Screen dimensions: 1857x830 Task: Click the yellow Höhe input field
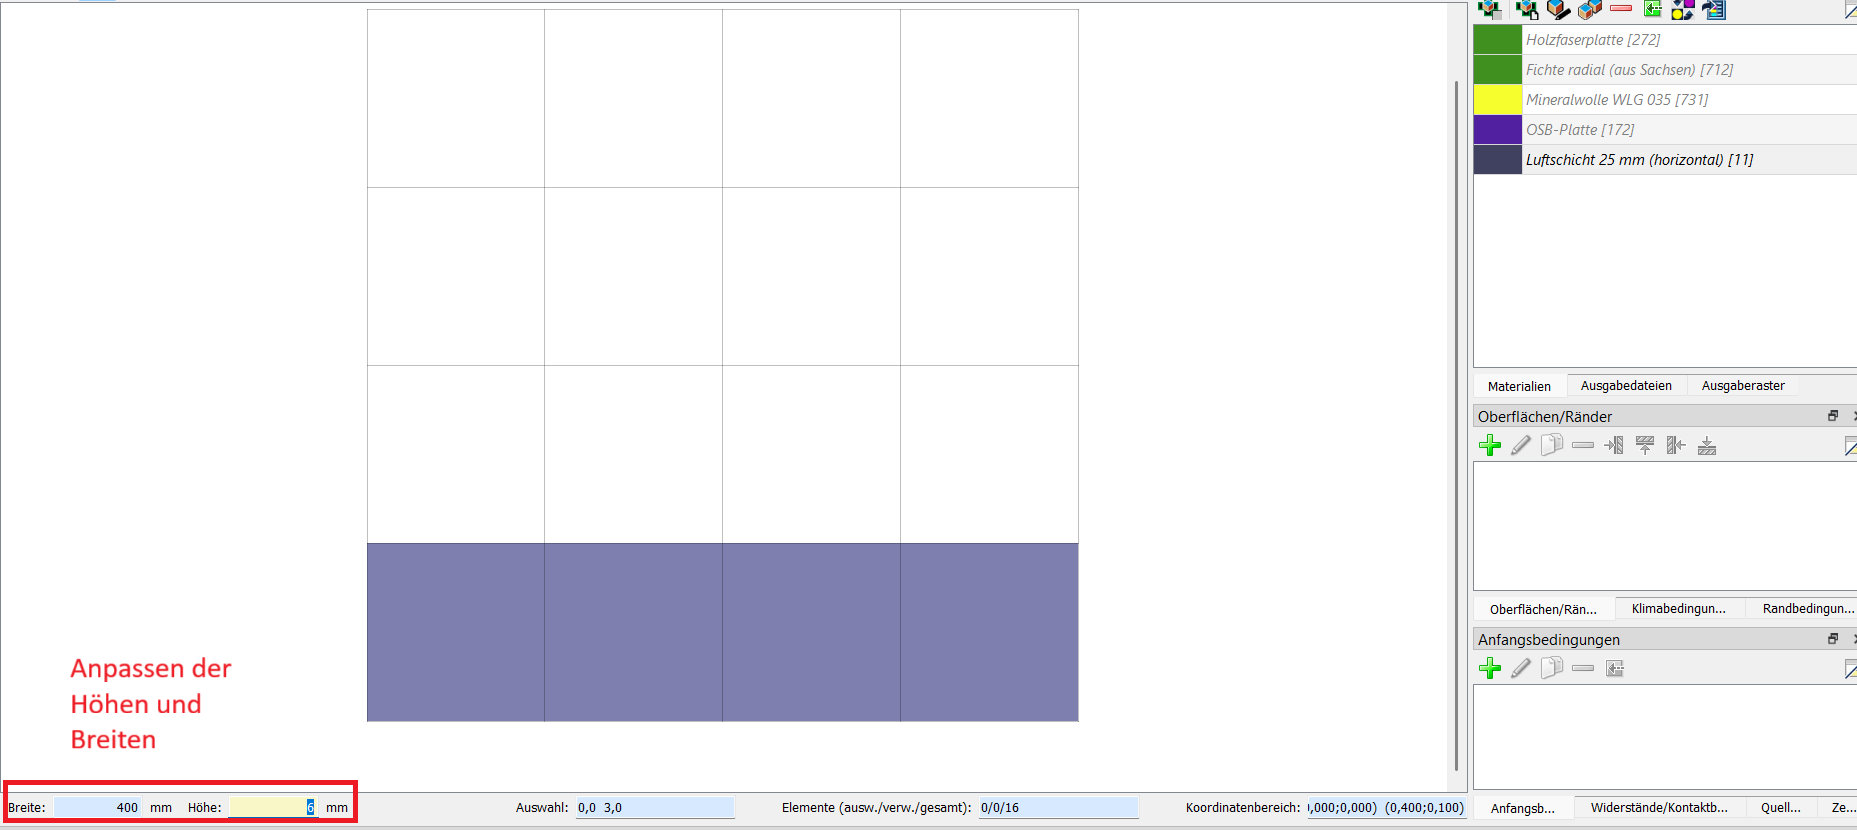(x=273, y=807)
